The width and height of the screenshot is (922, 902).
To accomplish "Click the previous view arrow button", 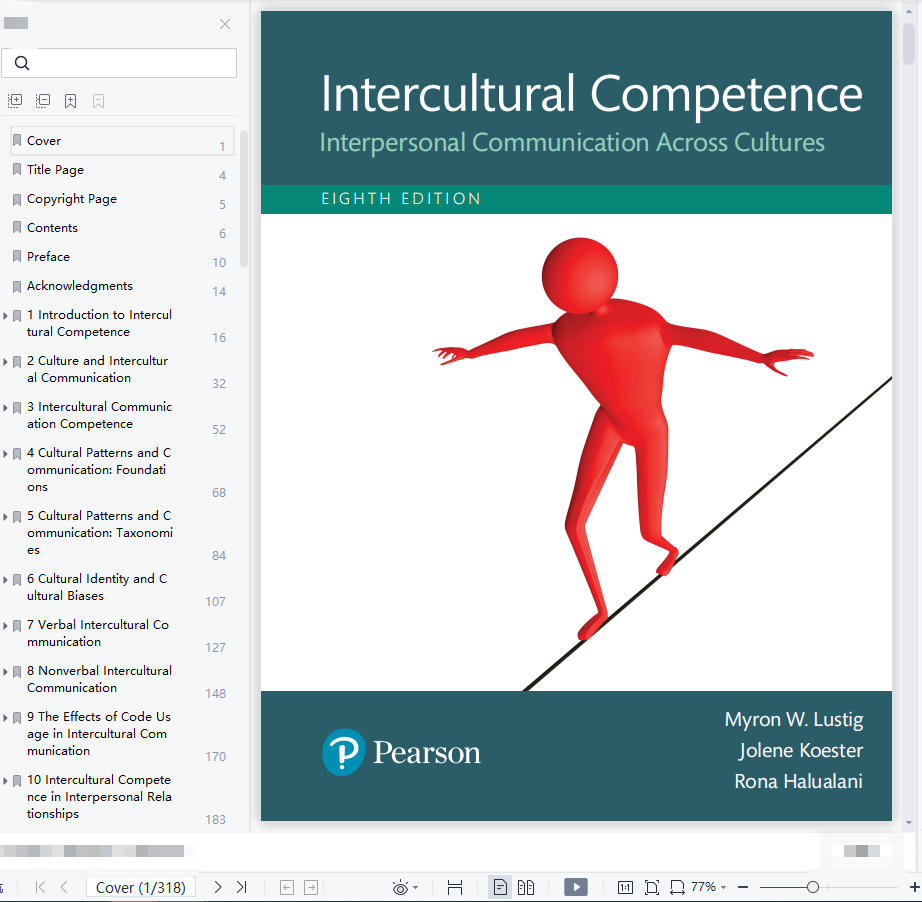I will pos(287,887).
